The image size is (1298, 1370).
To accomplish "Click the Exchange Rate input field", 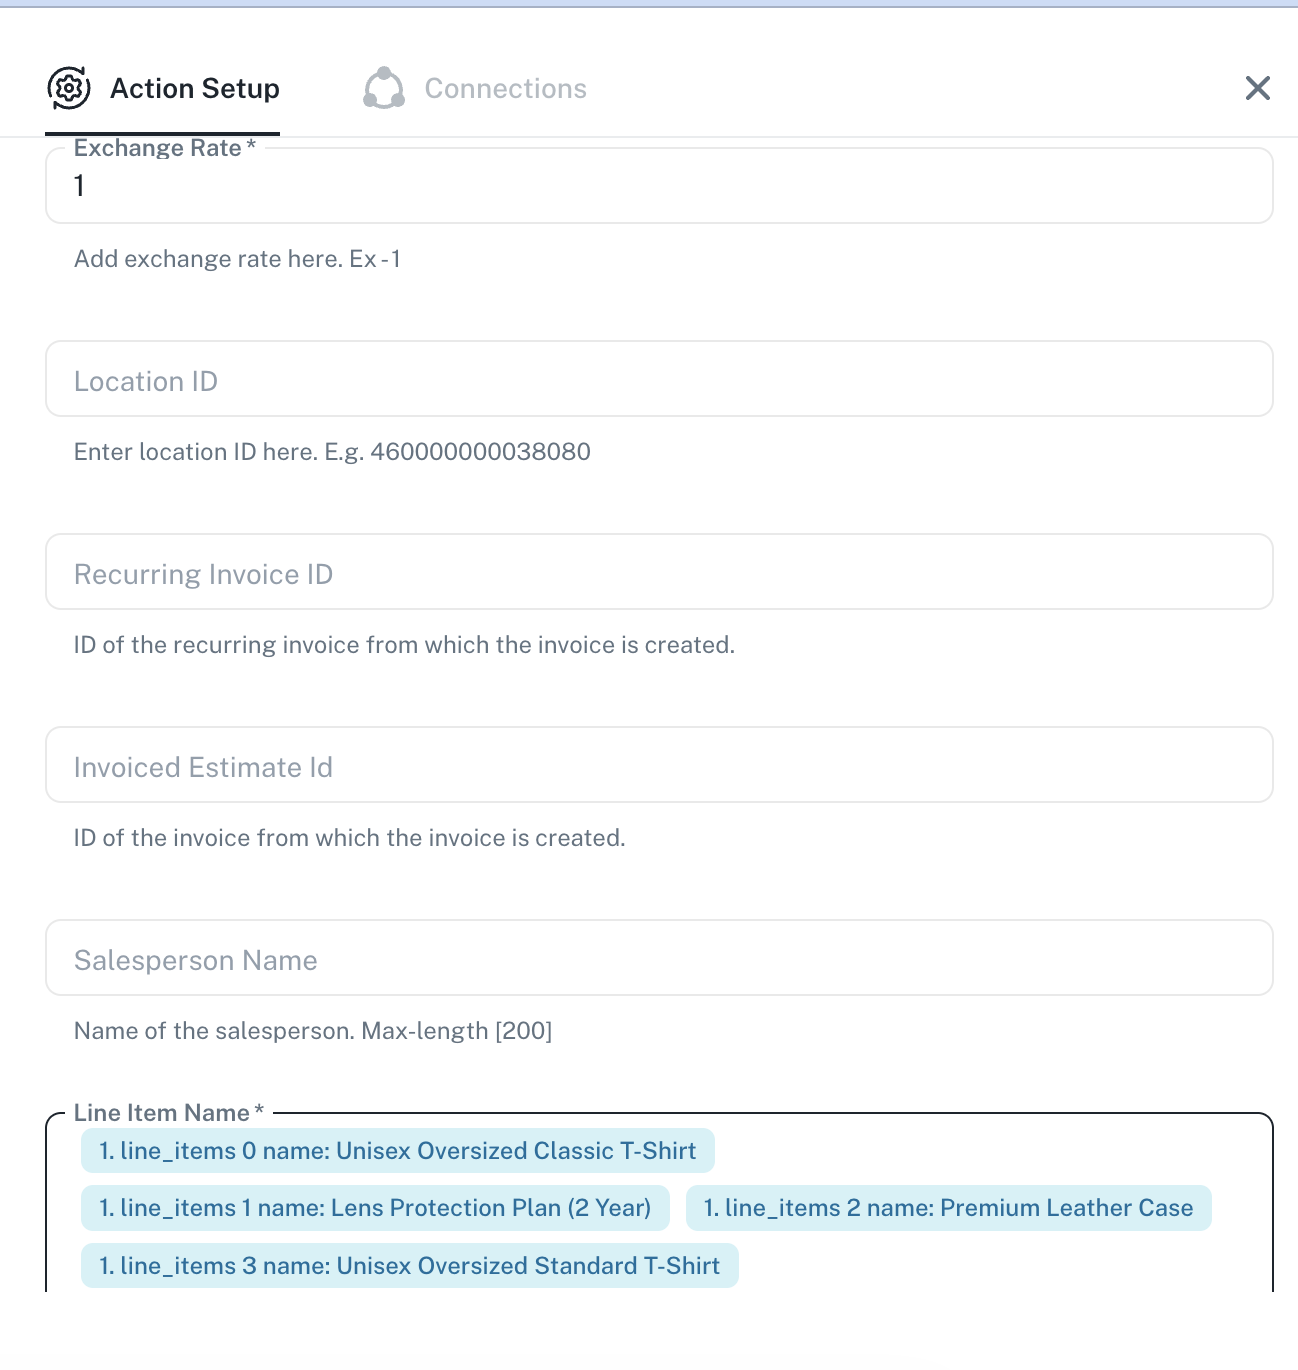I will (658, 187).
